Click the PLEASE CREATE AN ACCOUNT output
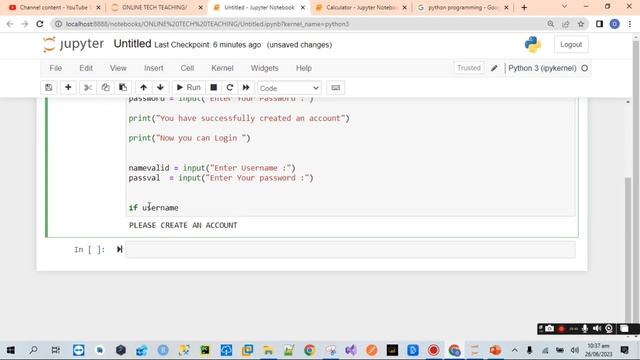The image size is (640, 360). [x=183, y=225]
